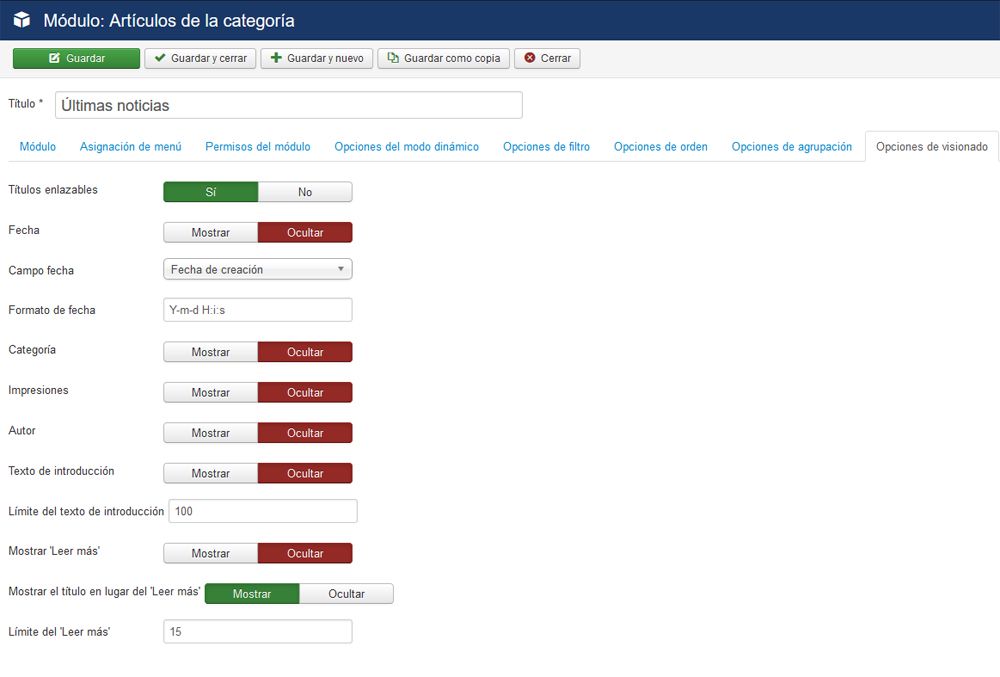This screenshot has height=677, width=1000.
Task: Select Opciones de visionado tab
Action: click(932, 147)
